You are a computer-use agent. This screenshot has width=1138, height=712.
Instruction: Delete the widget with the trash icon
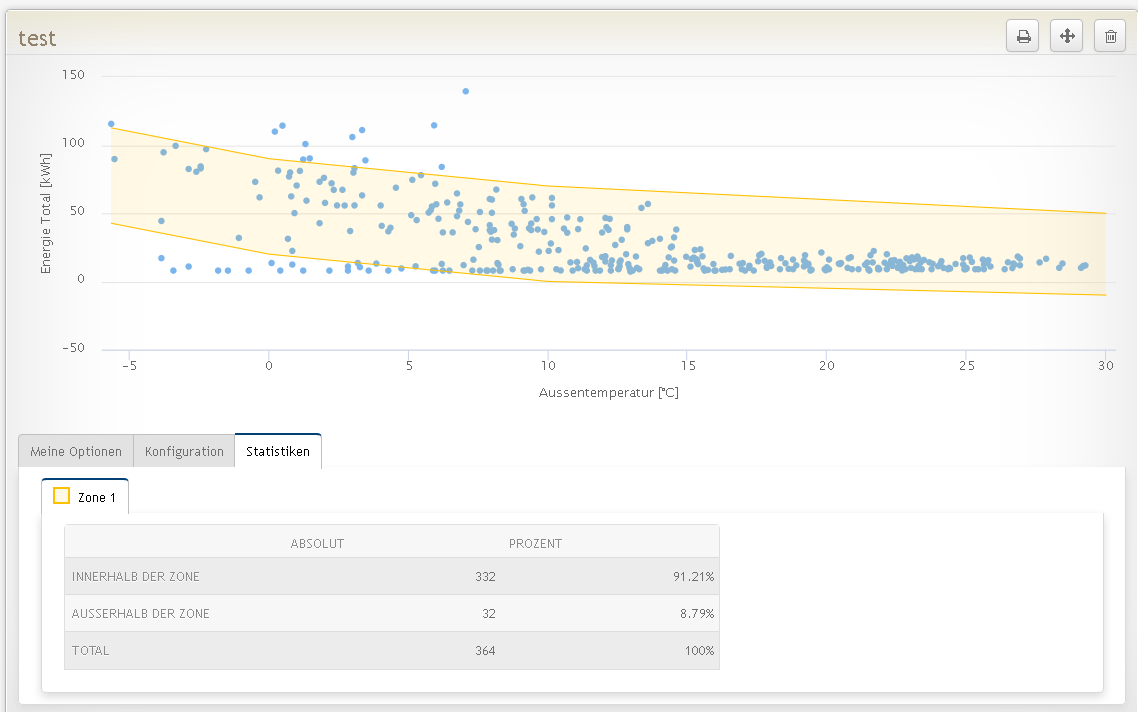point(1110,36)
